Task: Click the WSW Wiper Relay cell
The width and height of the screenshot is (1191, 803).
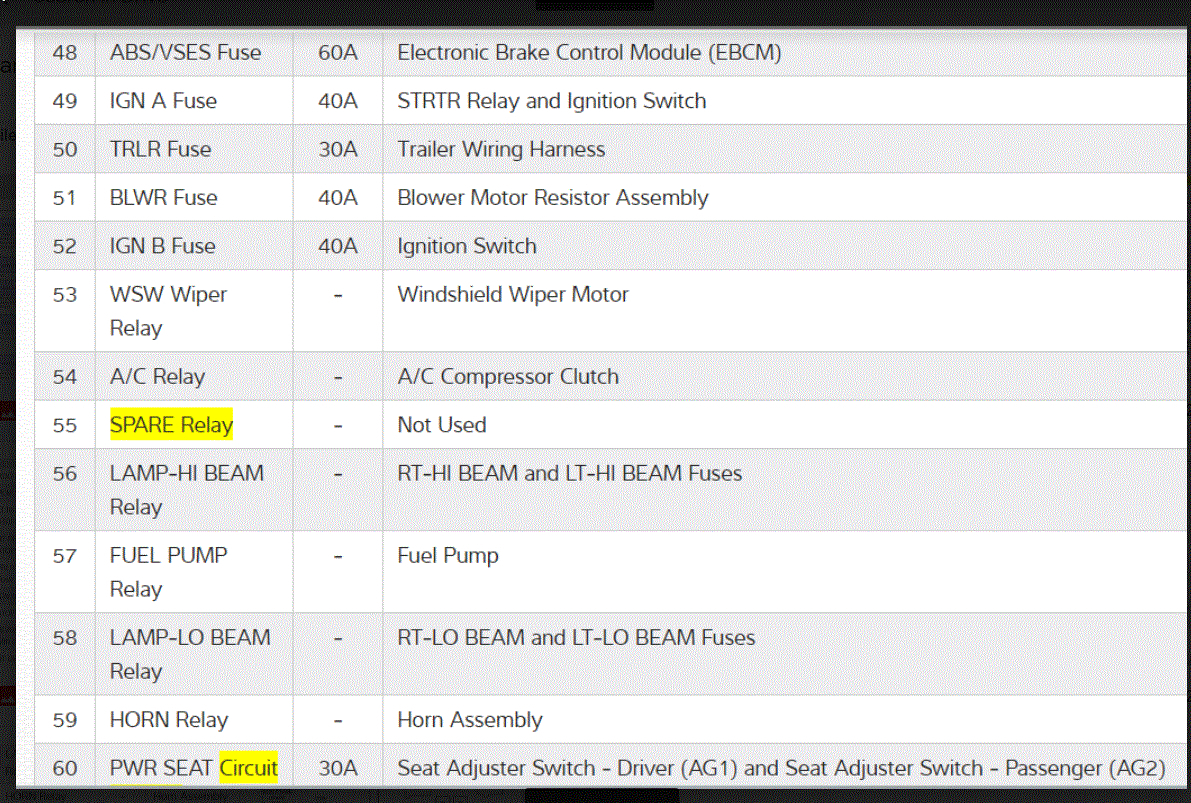Action: pyautogui.click(x=168, y=311)
